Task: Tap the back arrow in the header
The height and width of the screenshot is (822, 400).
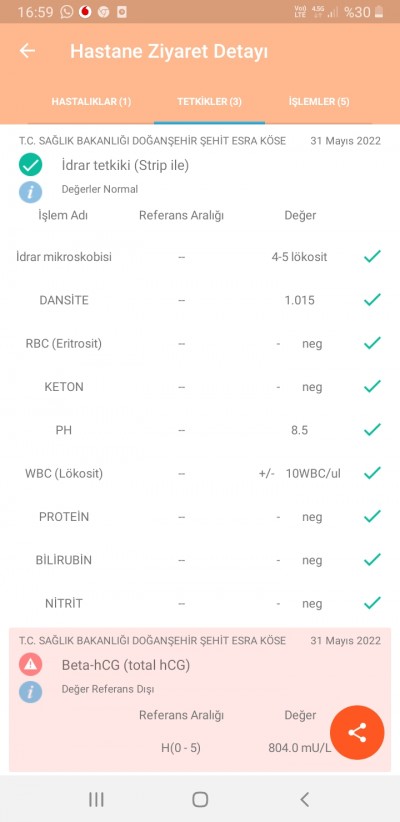Action: pyautogui.click(x=27, y=51)
